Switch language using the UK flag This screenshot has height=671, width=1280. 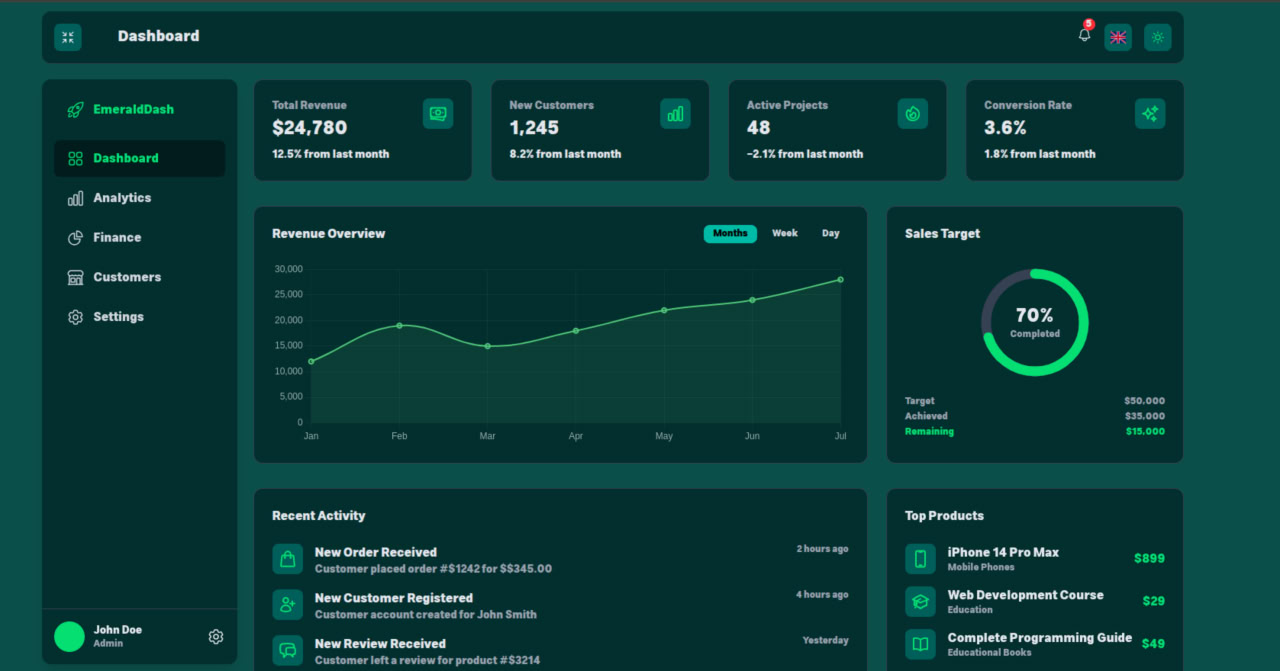point(1118,37)
